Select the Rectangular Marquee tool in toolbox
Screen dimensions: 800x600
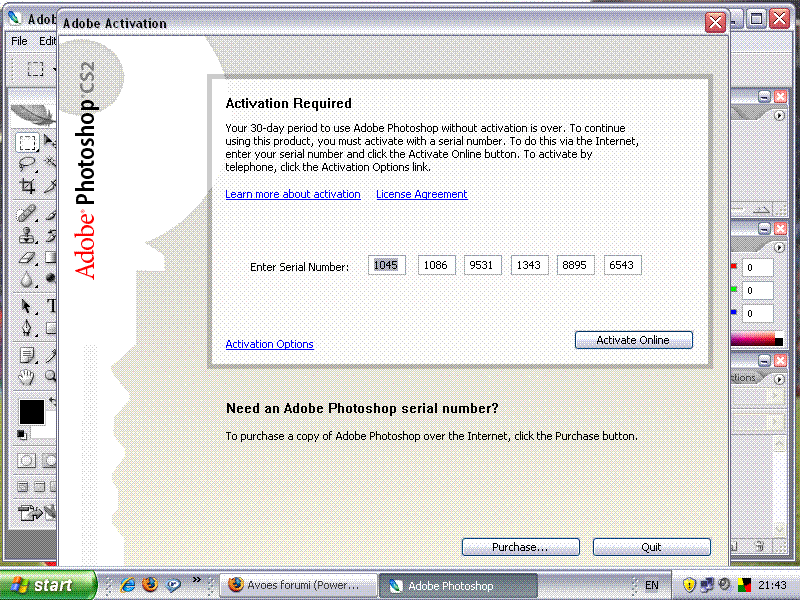27,143
